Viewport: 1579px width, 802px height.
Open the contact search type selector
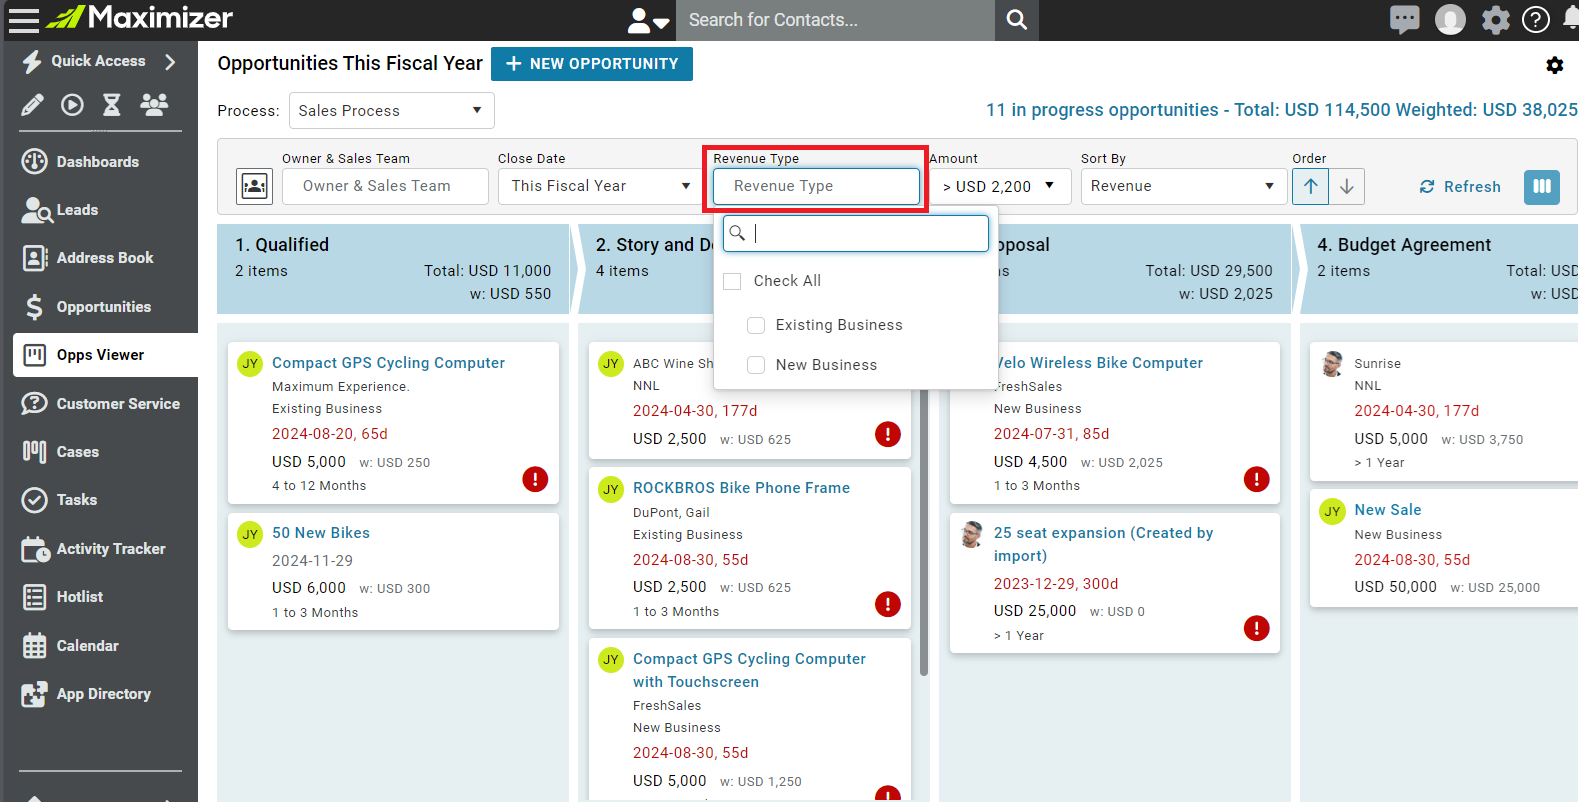click(648, 20)
